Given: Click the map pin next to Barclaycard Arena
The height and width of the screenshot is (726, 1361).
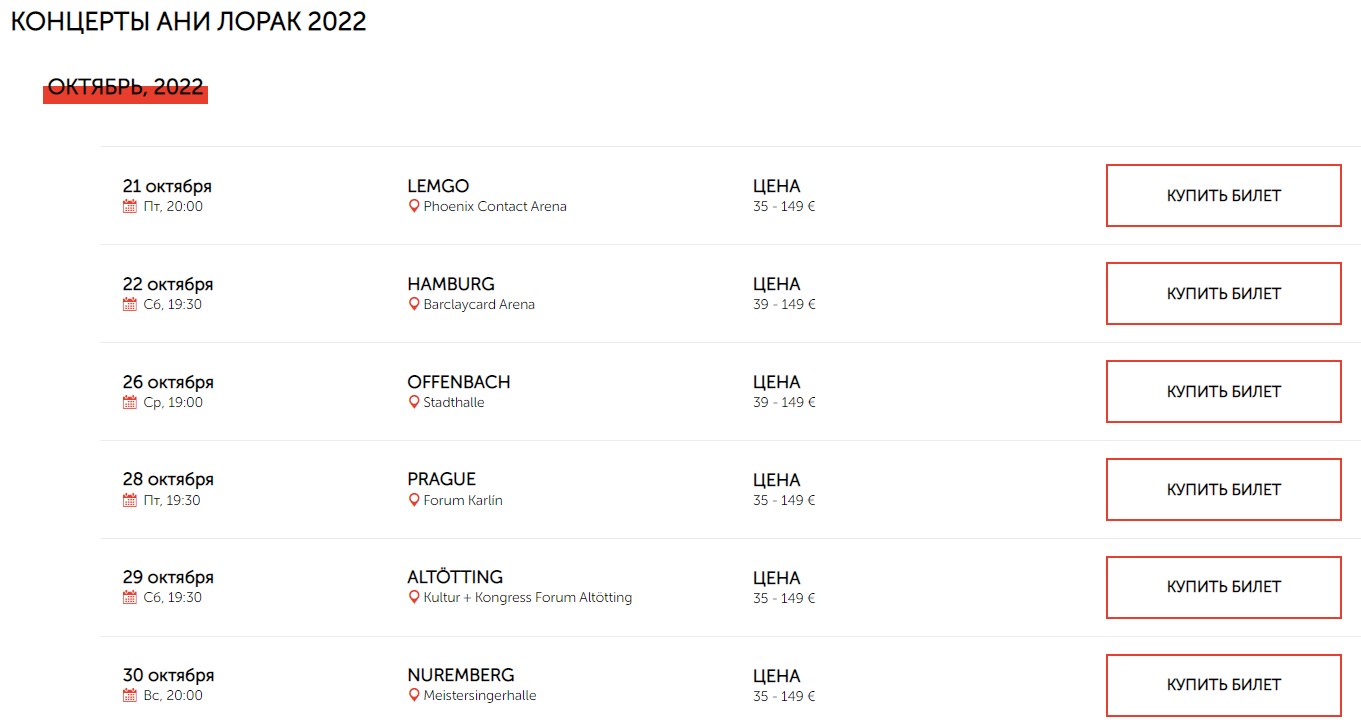Looking at the screenshot, I should tap(414, 305).
